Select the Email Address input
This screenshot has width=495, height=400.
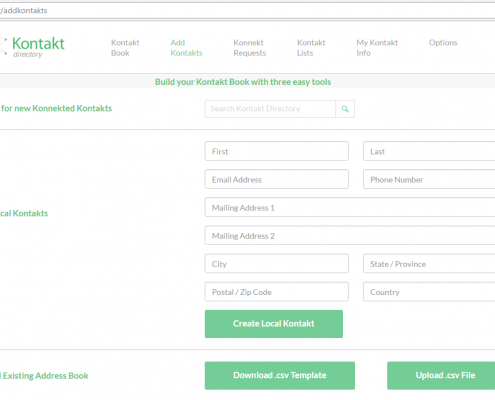tap(277, 179)
